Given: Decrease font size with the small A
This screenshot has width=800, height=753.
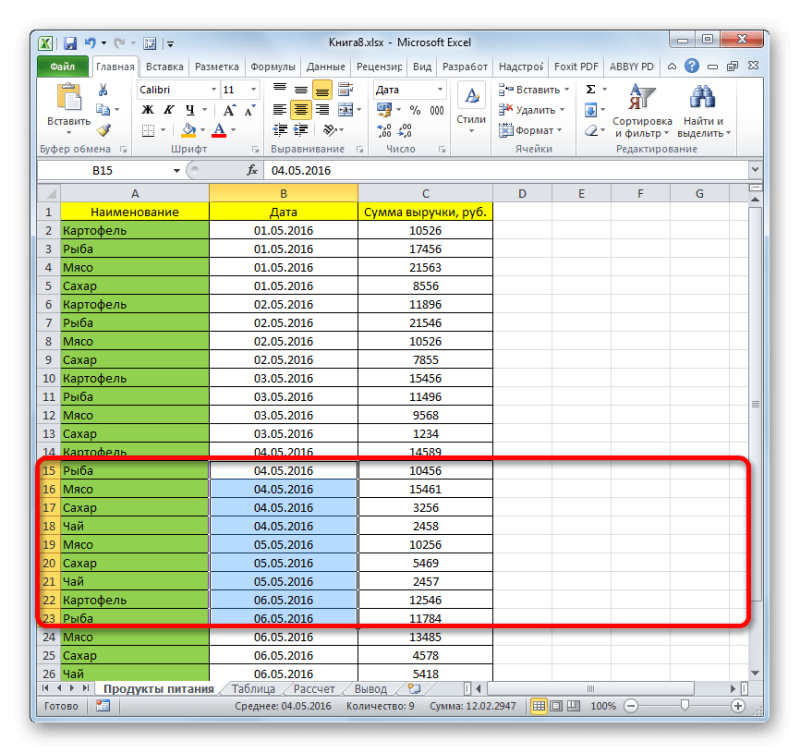Looking at the screenshot, I should (x=249, y=110).
